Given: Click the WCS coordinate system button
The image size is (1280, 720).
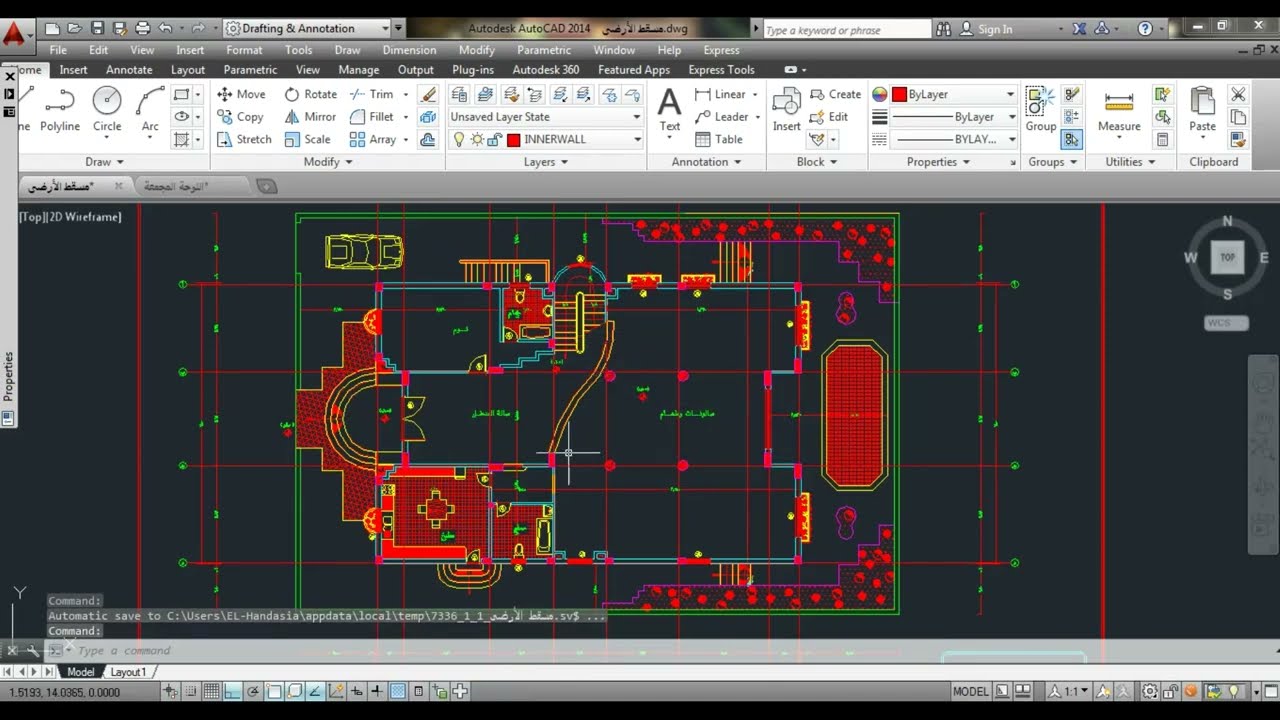Looking at the screenshot, I should pos(1227,323).
